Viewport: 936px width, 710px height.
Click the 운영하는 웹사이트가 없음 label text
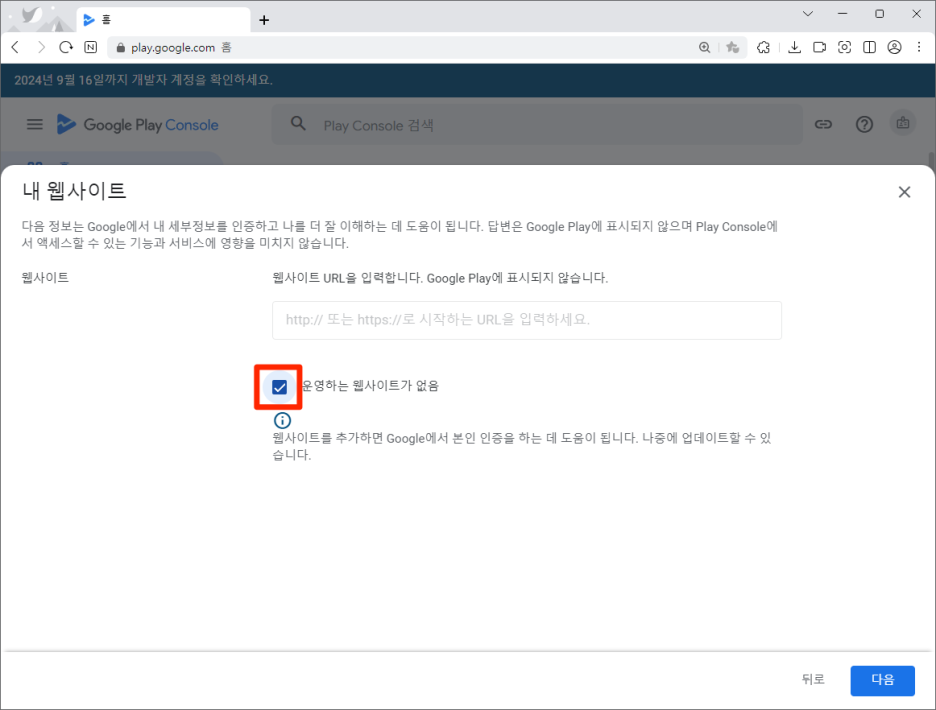coord(370,386)
